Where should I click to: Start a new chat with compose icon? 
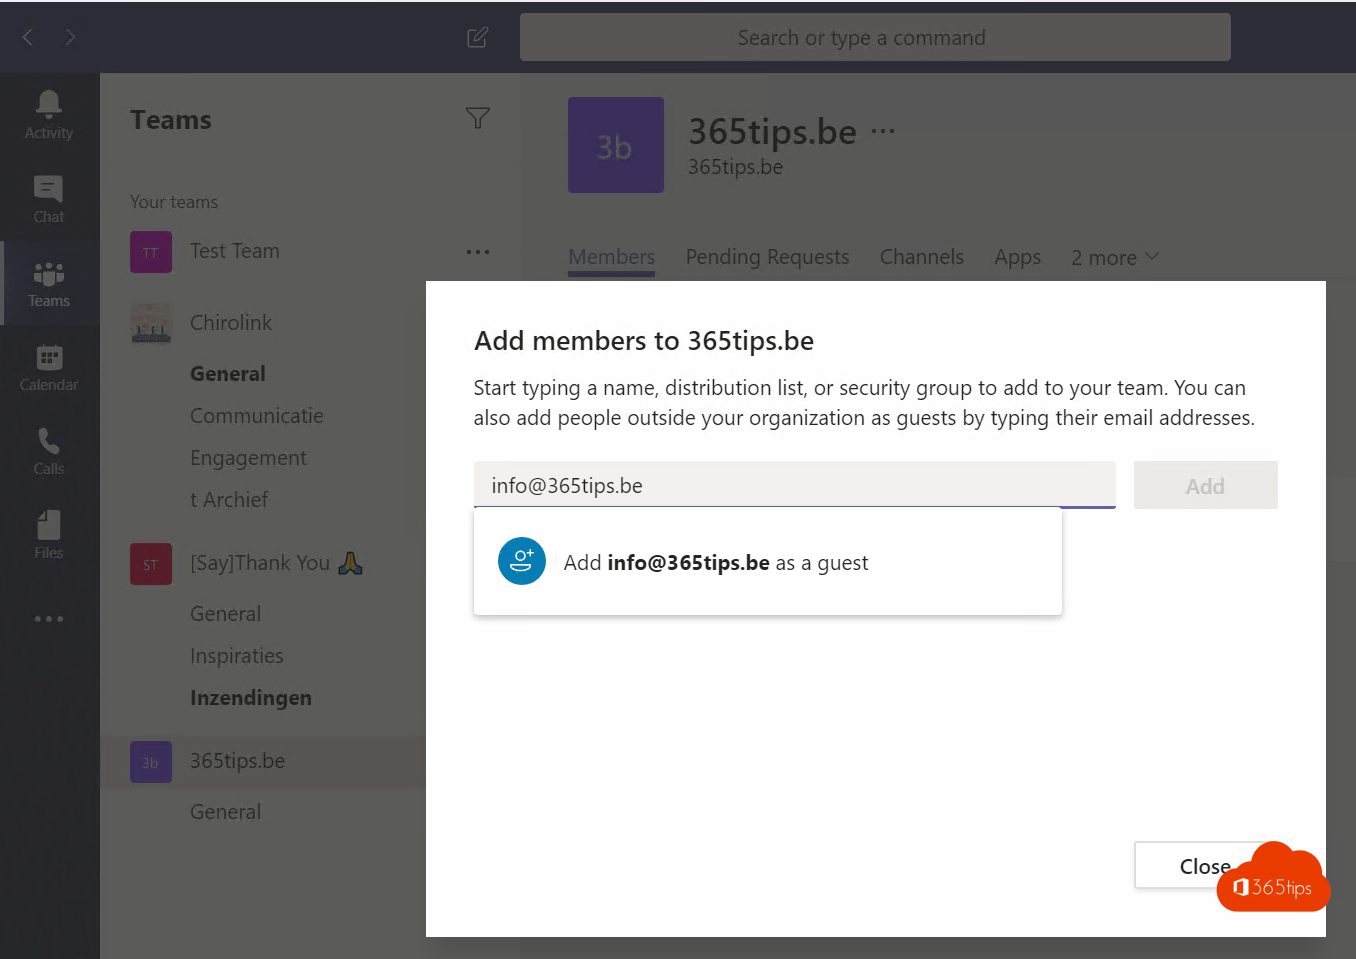pyautogui.click(x=478, y=37)
